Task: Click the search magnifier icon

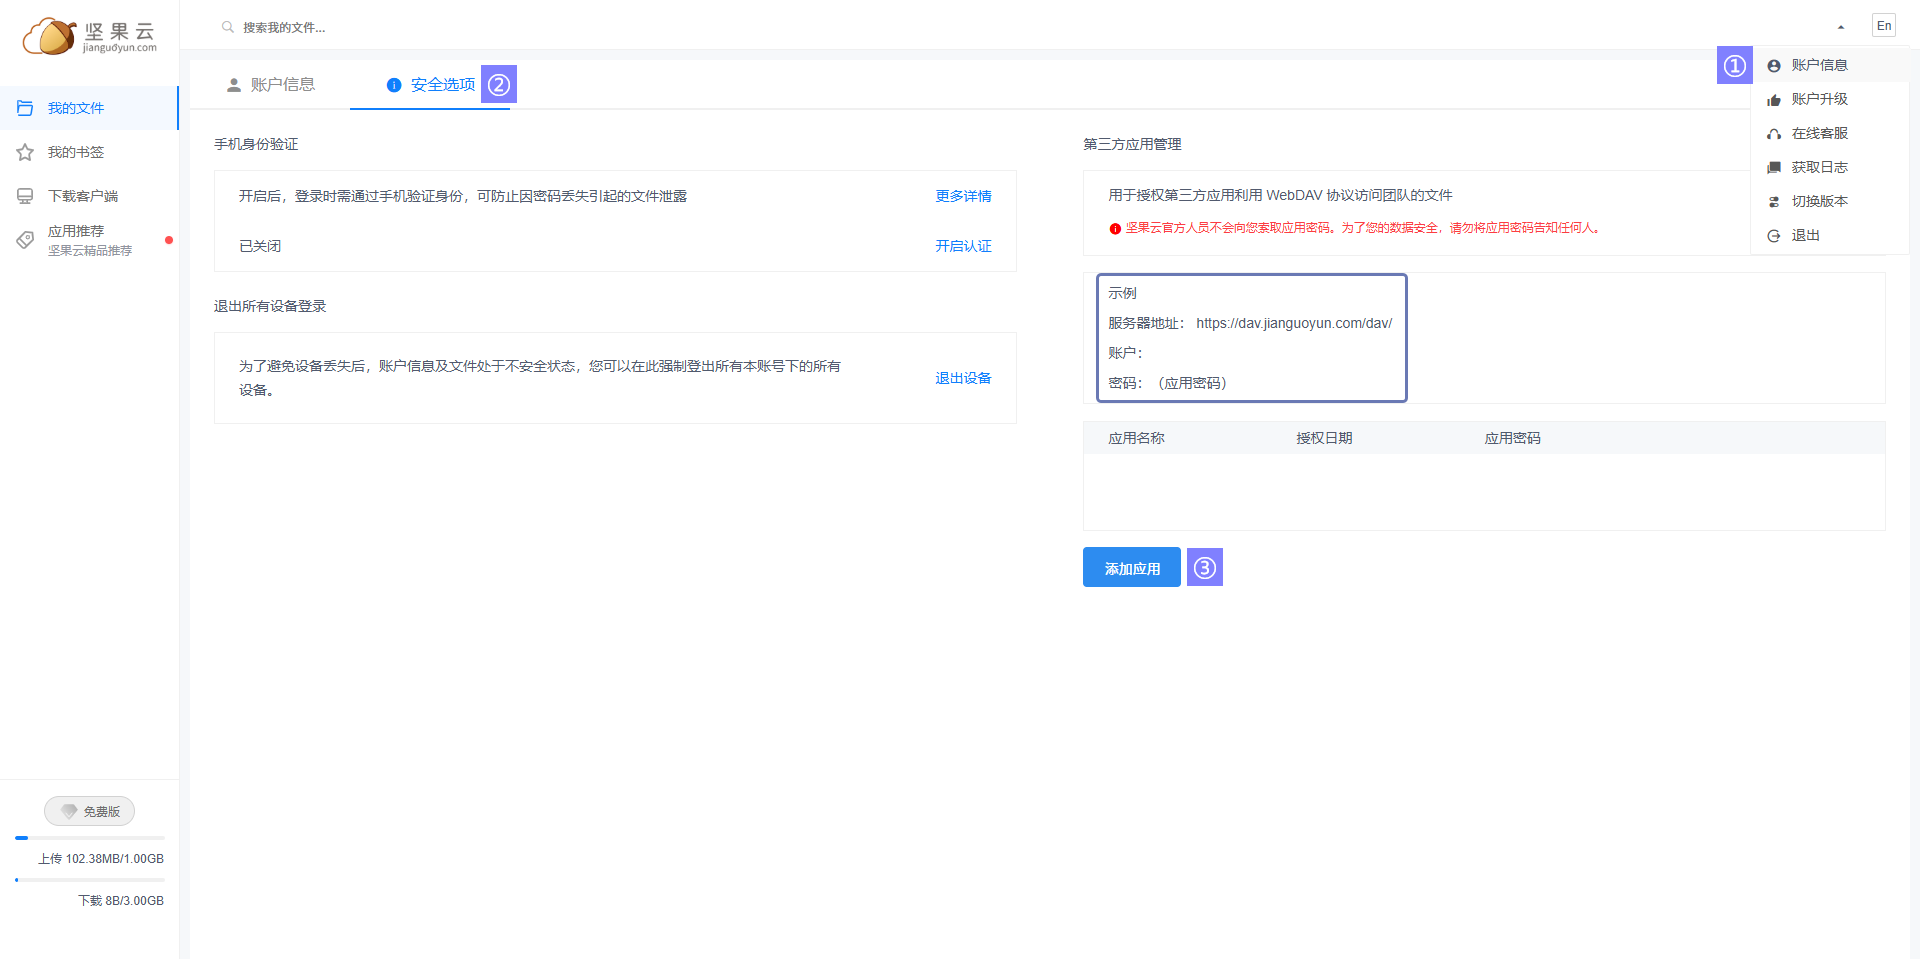Action: point(228,27)
